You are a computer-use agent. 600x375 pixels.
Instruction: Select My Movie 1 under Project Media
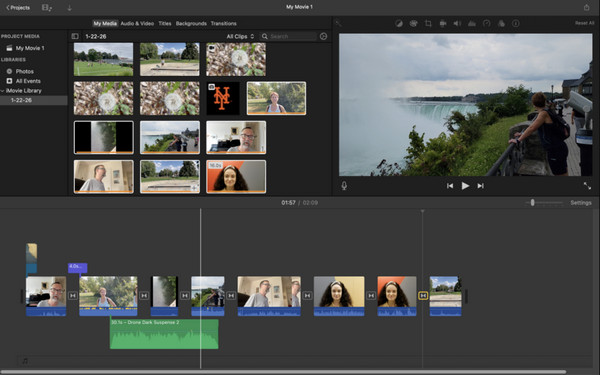(x=30, y=48)
